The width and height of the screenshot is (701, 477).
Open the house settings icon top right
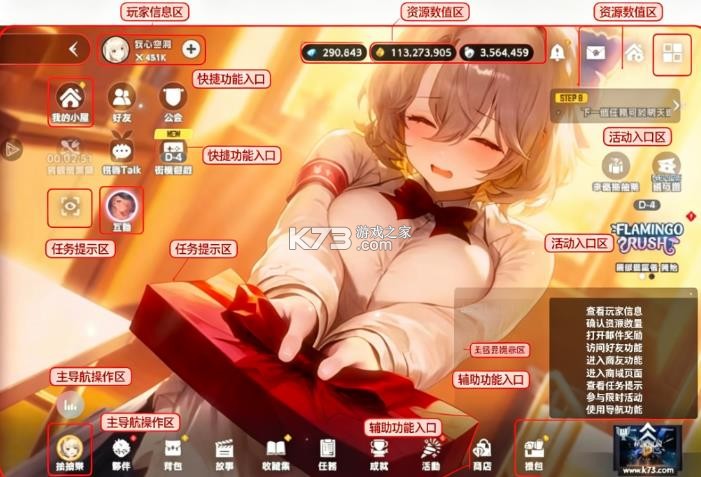[x=634, y=53]
